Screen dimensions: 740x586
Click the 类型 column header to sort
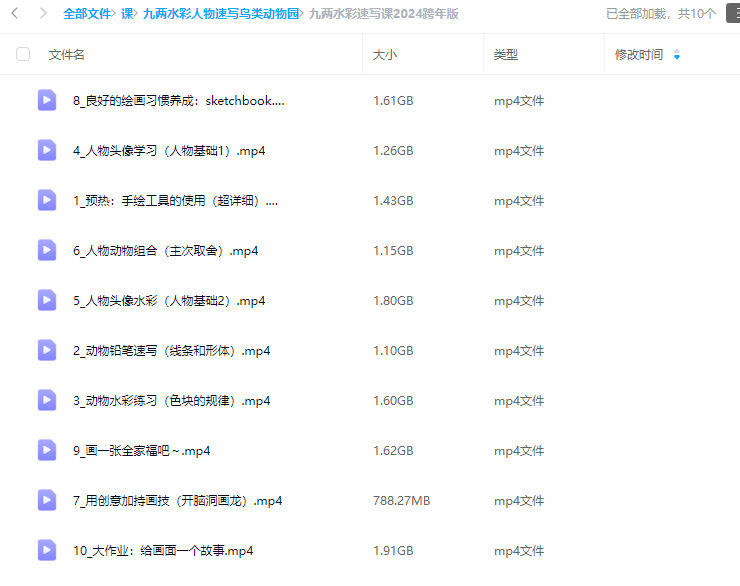[506, 55]
